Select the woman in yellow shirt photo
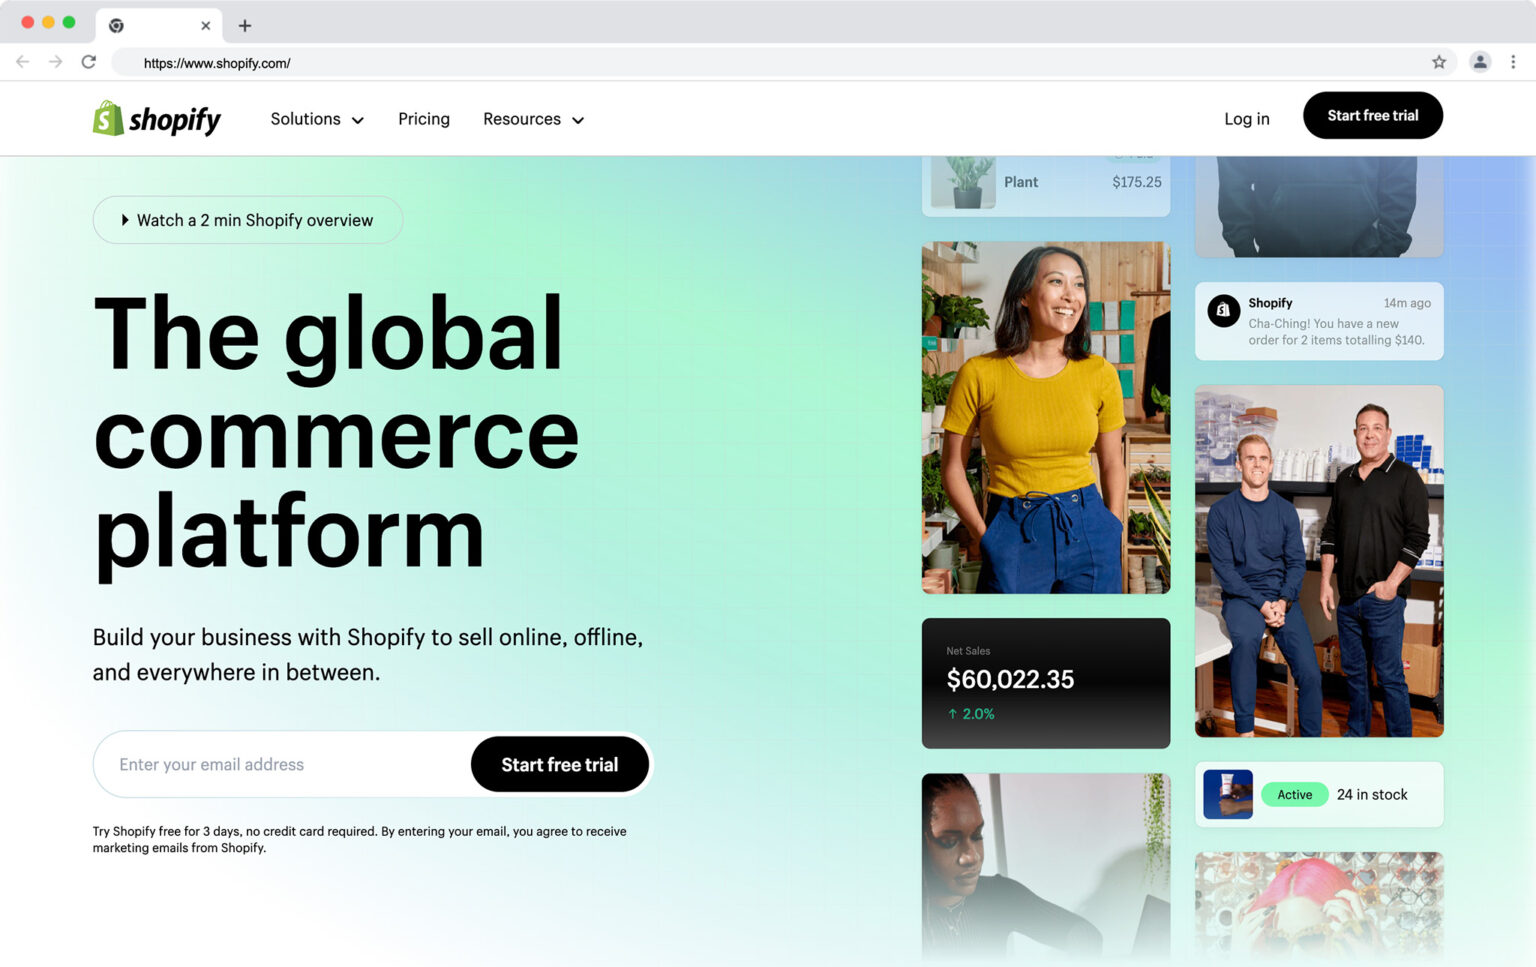This screenshot has width=1536, height=967. pyautogui.click(x=1046, y=417)
